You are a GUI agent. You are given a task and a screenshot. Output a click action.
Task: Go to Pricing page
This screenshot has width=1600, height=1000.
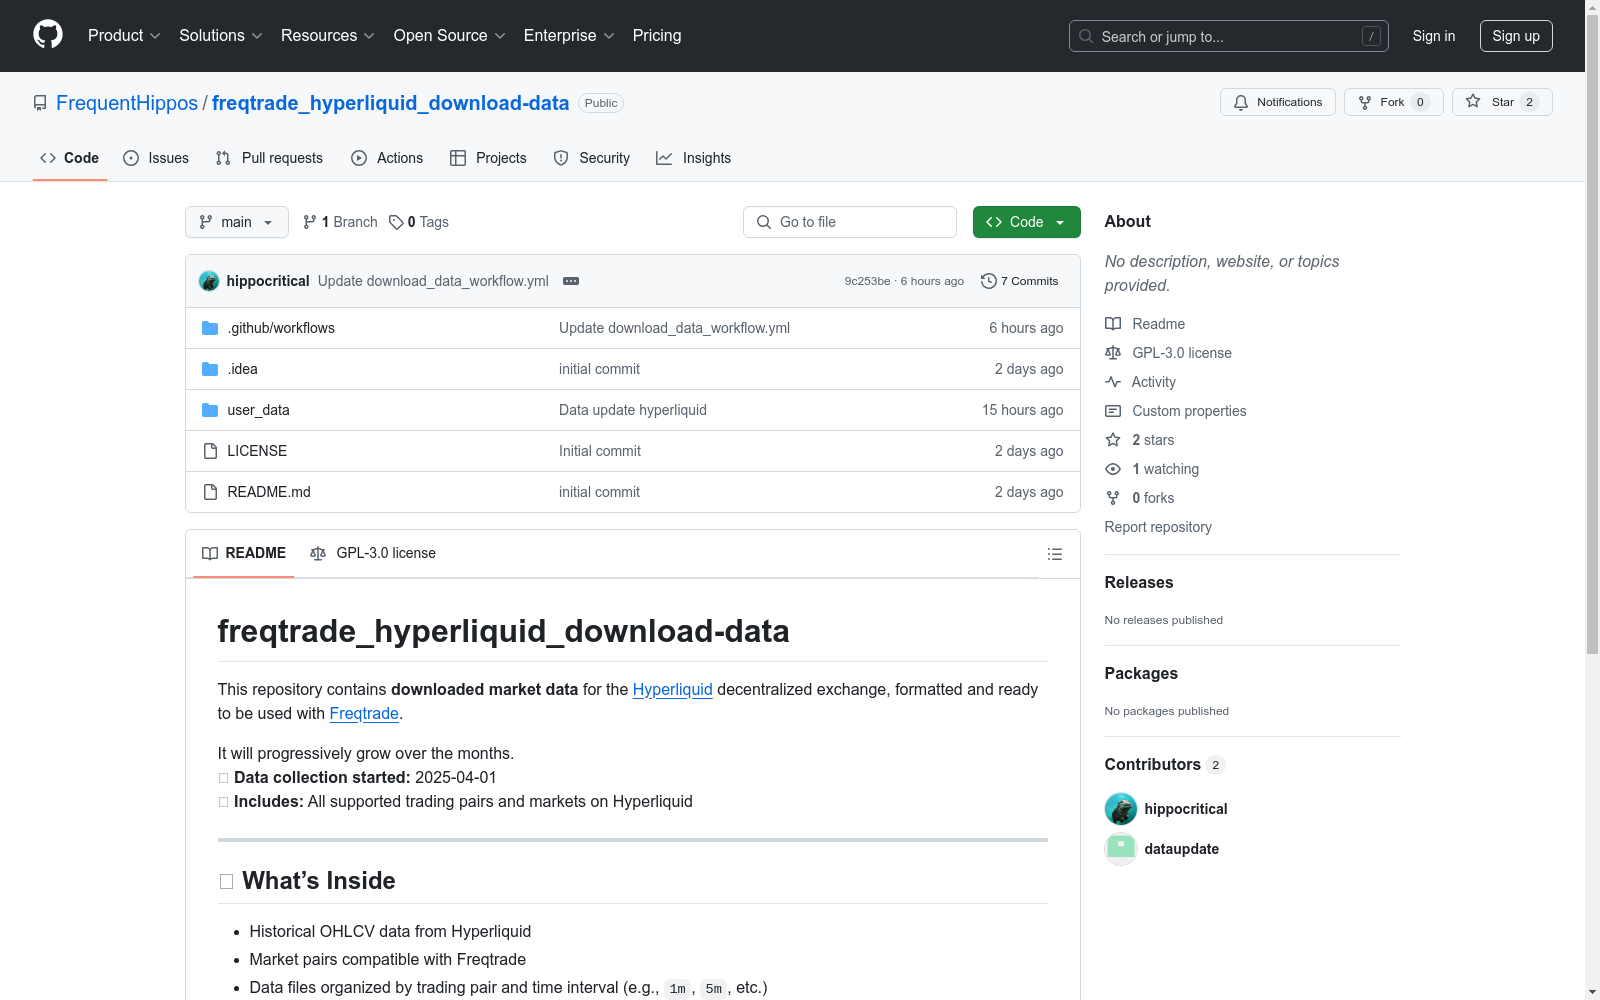[657, 36]
